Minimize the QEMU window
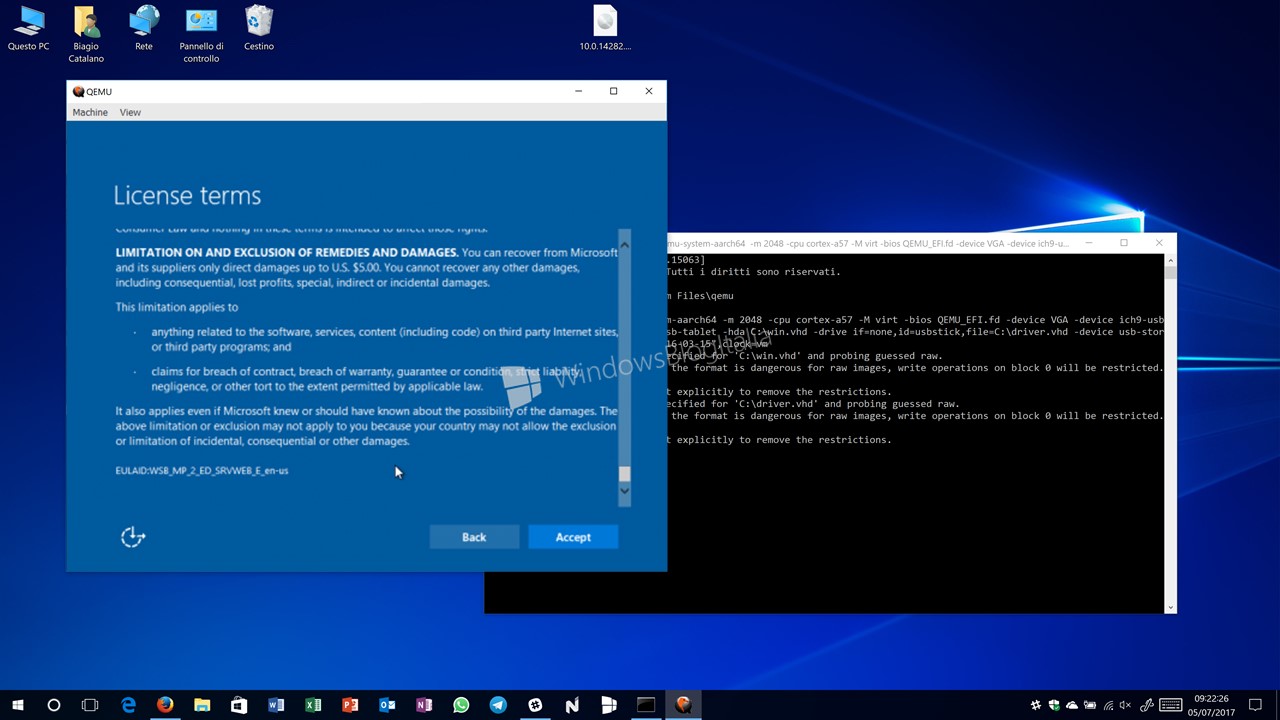The height and width of the screenshot is (720, 1280). coord(578,91)
